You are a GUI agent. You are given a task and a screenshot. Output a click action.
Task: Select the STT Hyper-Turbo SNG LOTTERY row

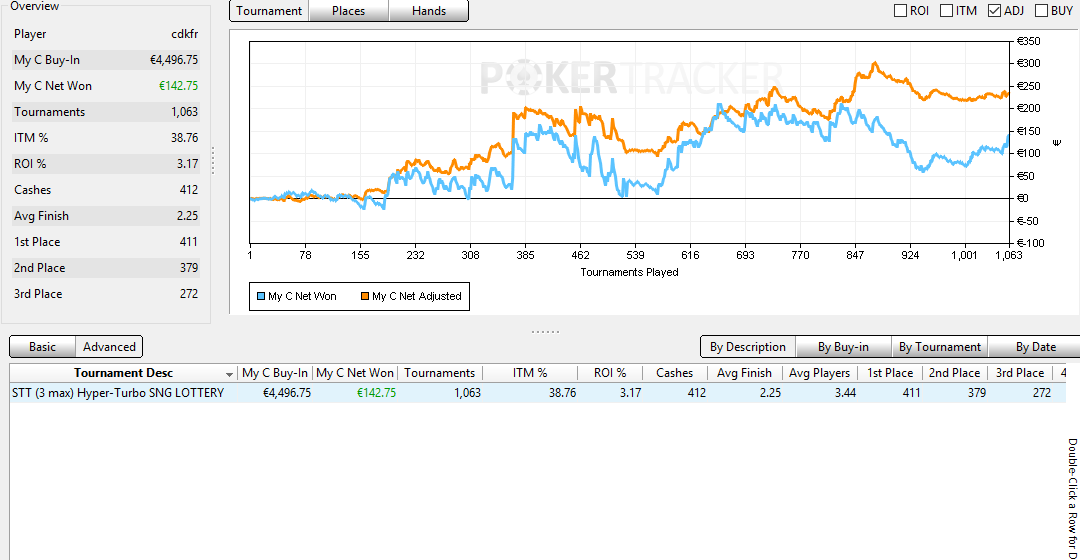pos(537,393)
